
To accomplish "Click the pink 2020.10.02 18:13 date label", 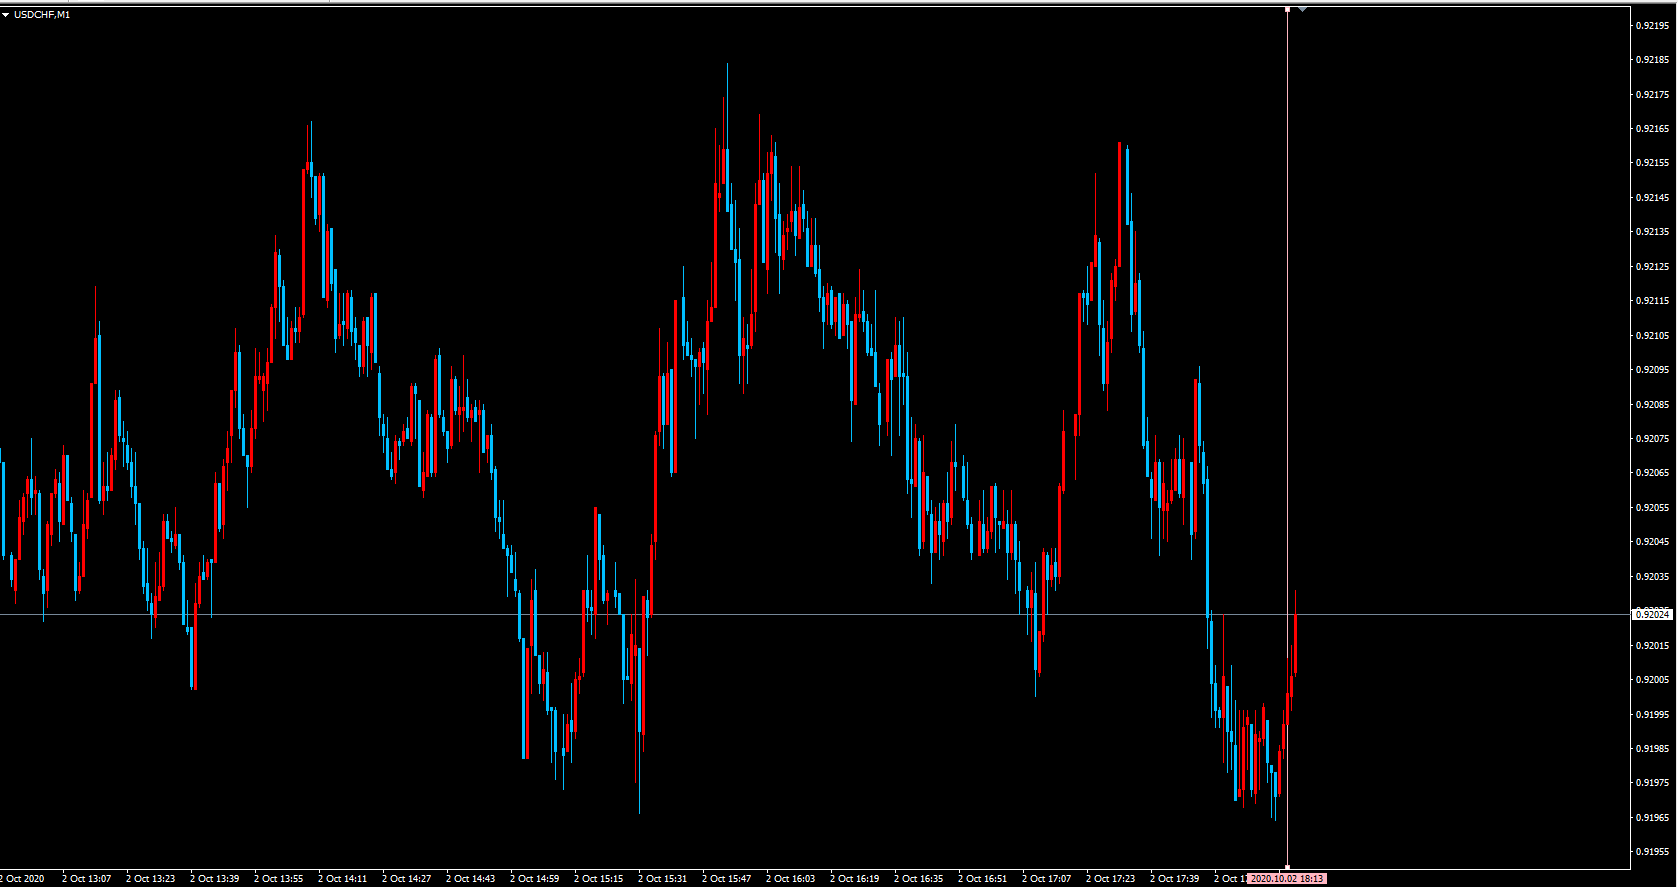I will (1287, 879).
